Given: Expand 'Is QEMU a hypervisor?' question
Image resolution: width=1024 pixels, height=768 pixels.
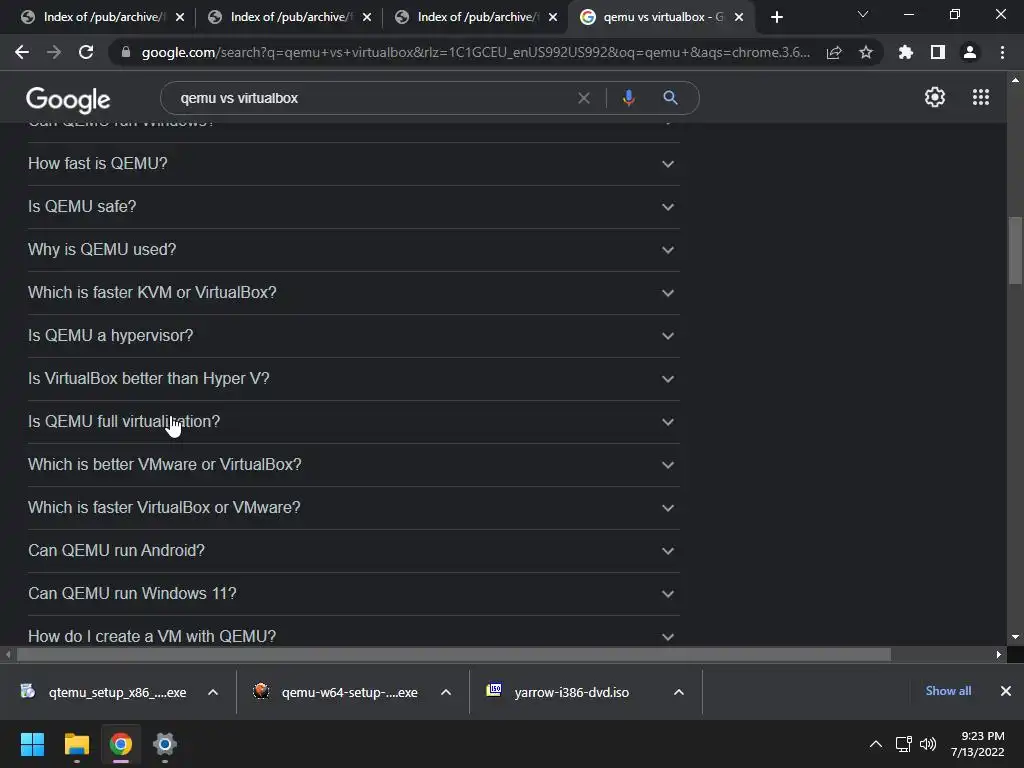Looking at the screenshot, I should (x=353, y=336).
